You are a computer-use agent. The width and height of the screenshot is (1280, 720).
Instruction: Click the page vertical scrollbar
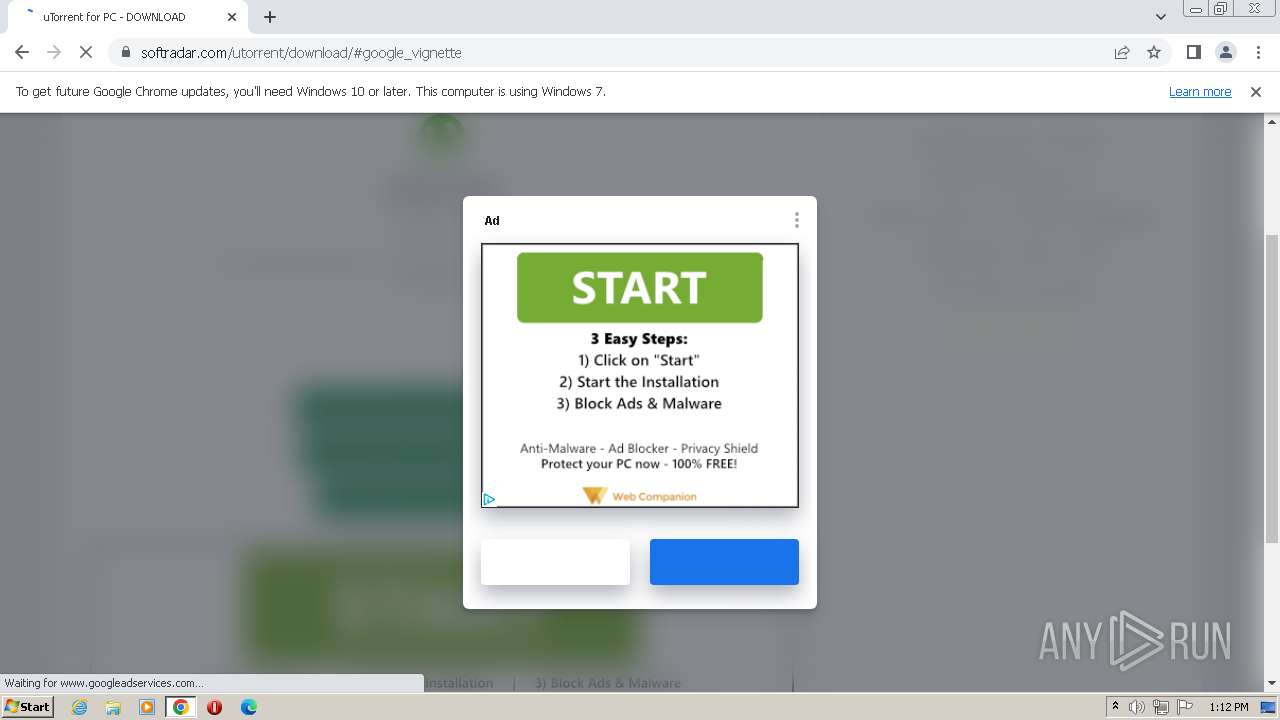coord(1271,390)
